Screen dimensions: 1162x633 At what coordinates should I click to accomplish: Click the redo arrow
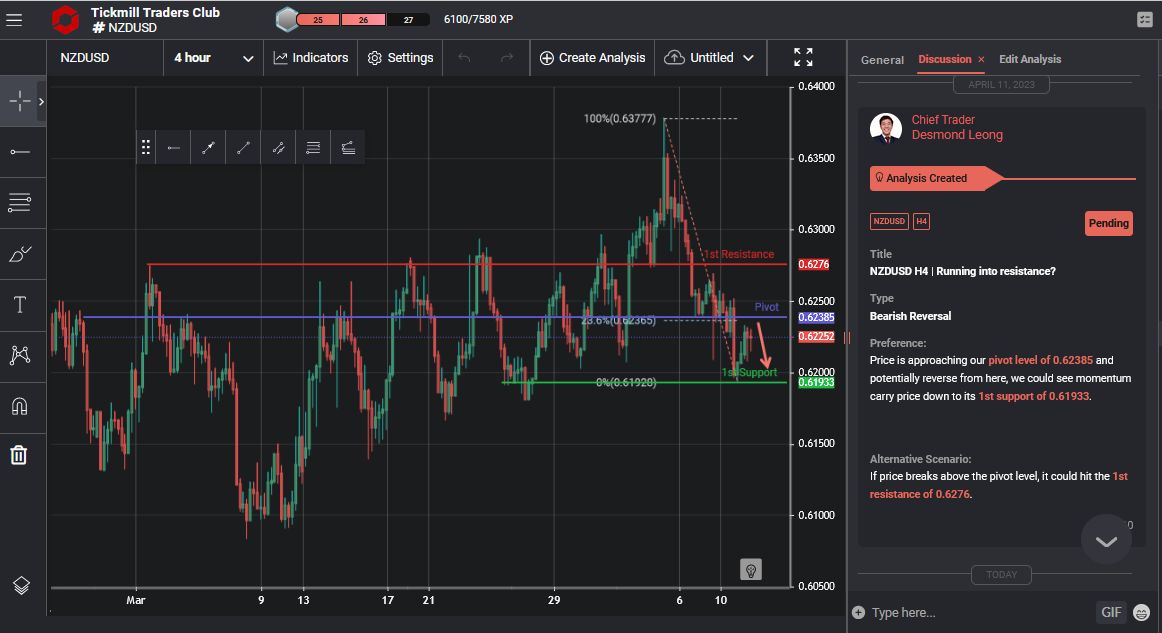point(507,58)
